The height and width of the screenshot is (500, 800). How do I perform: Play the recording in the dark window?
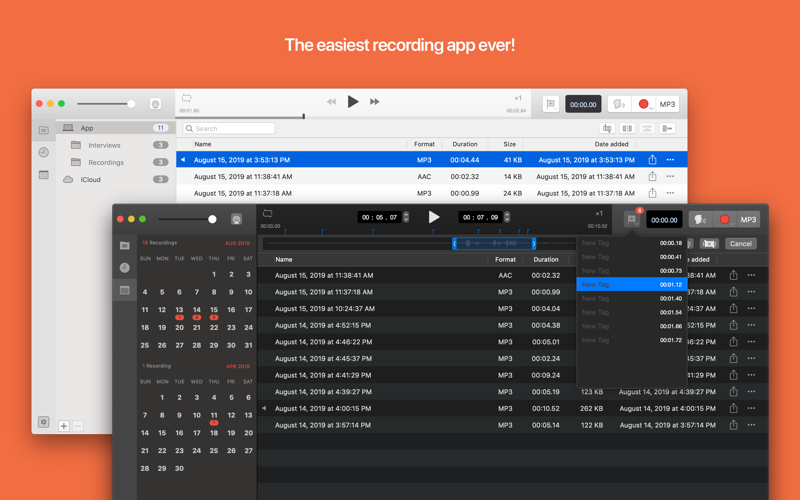(434, 217)
